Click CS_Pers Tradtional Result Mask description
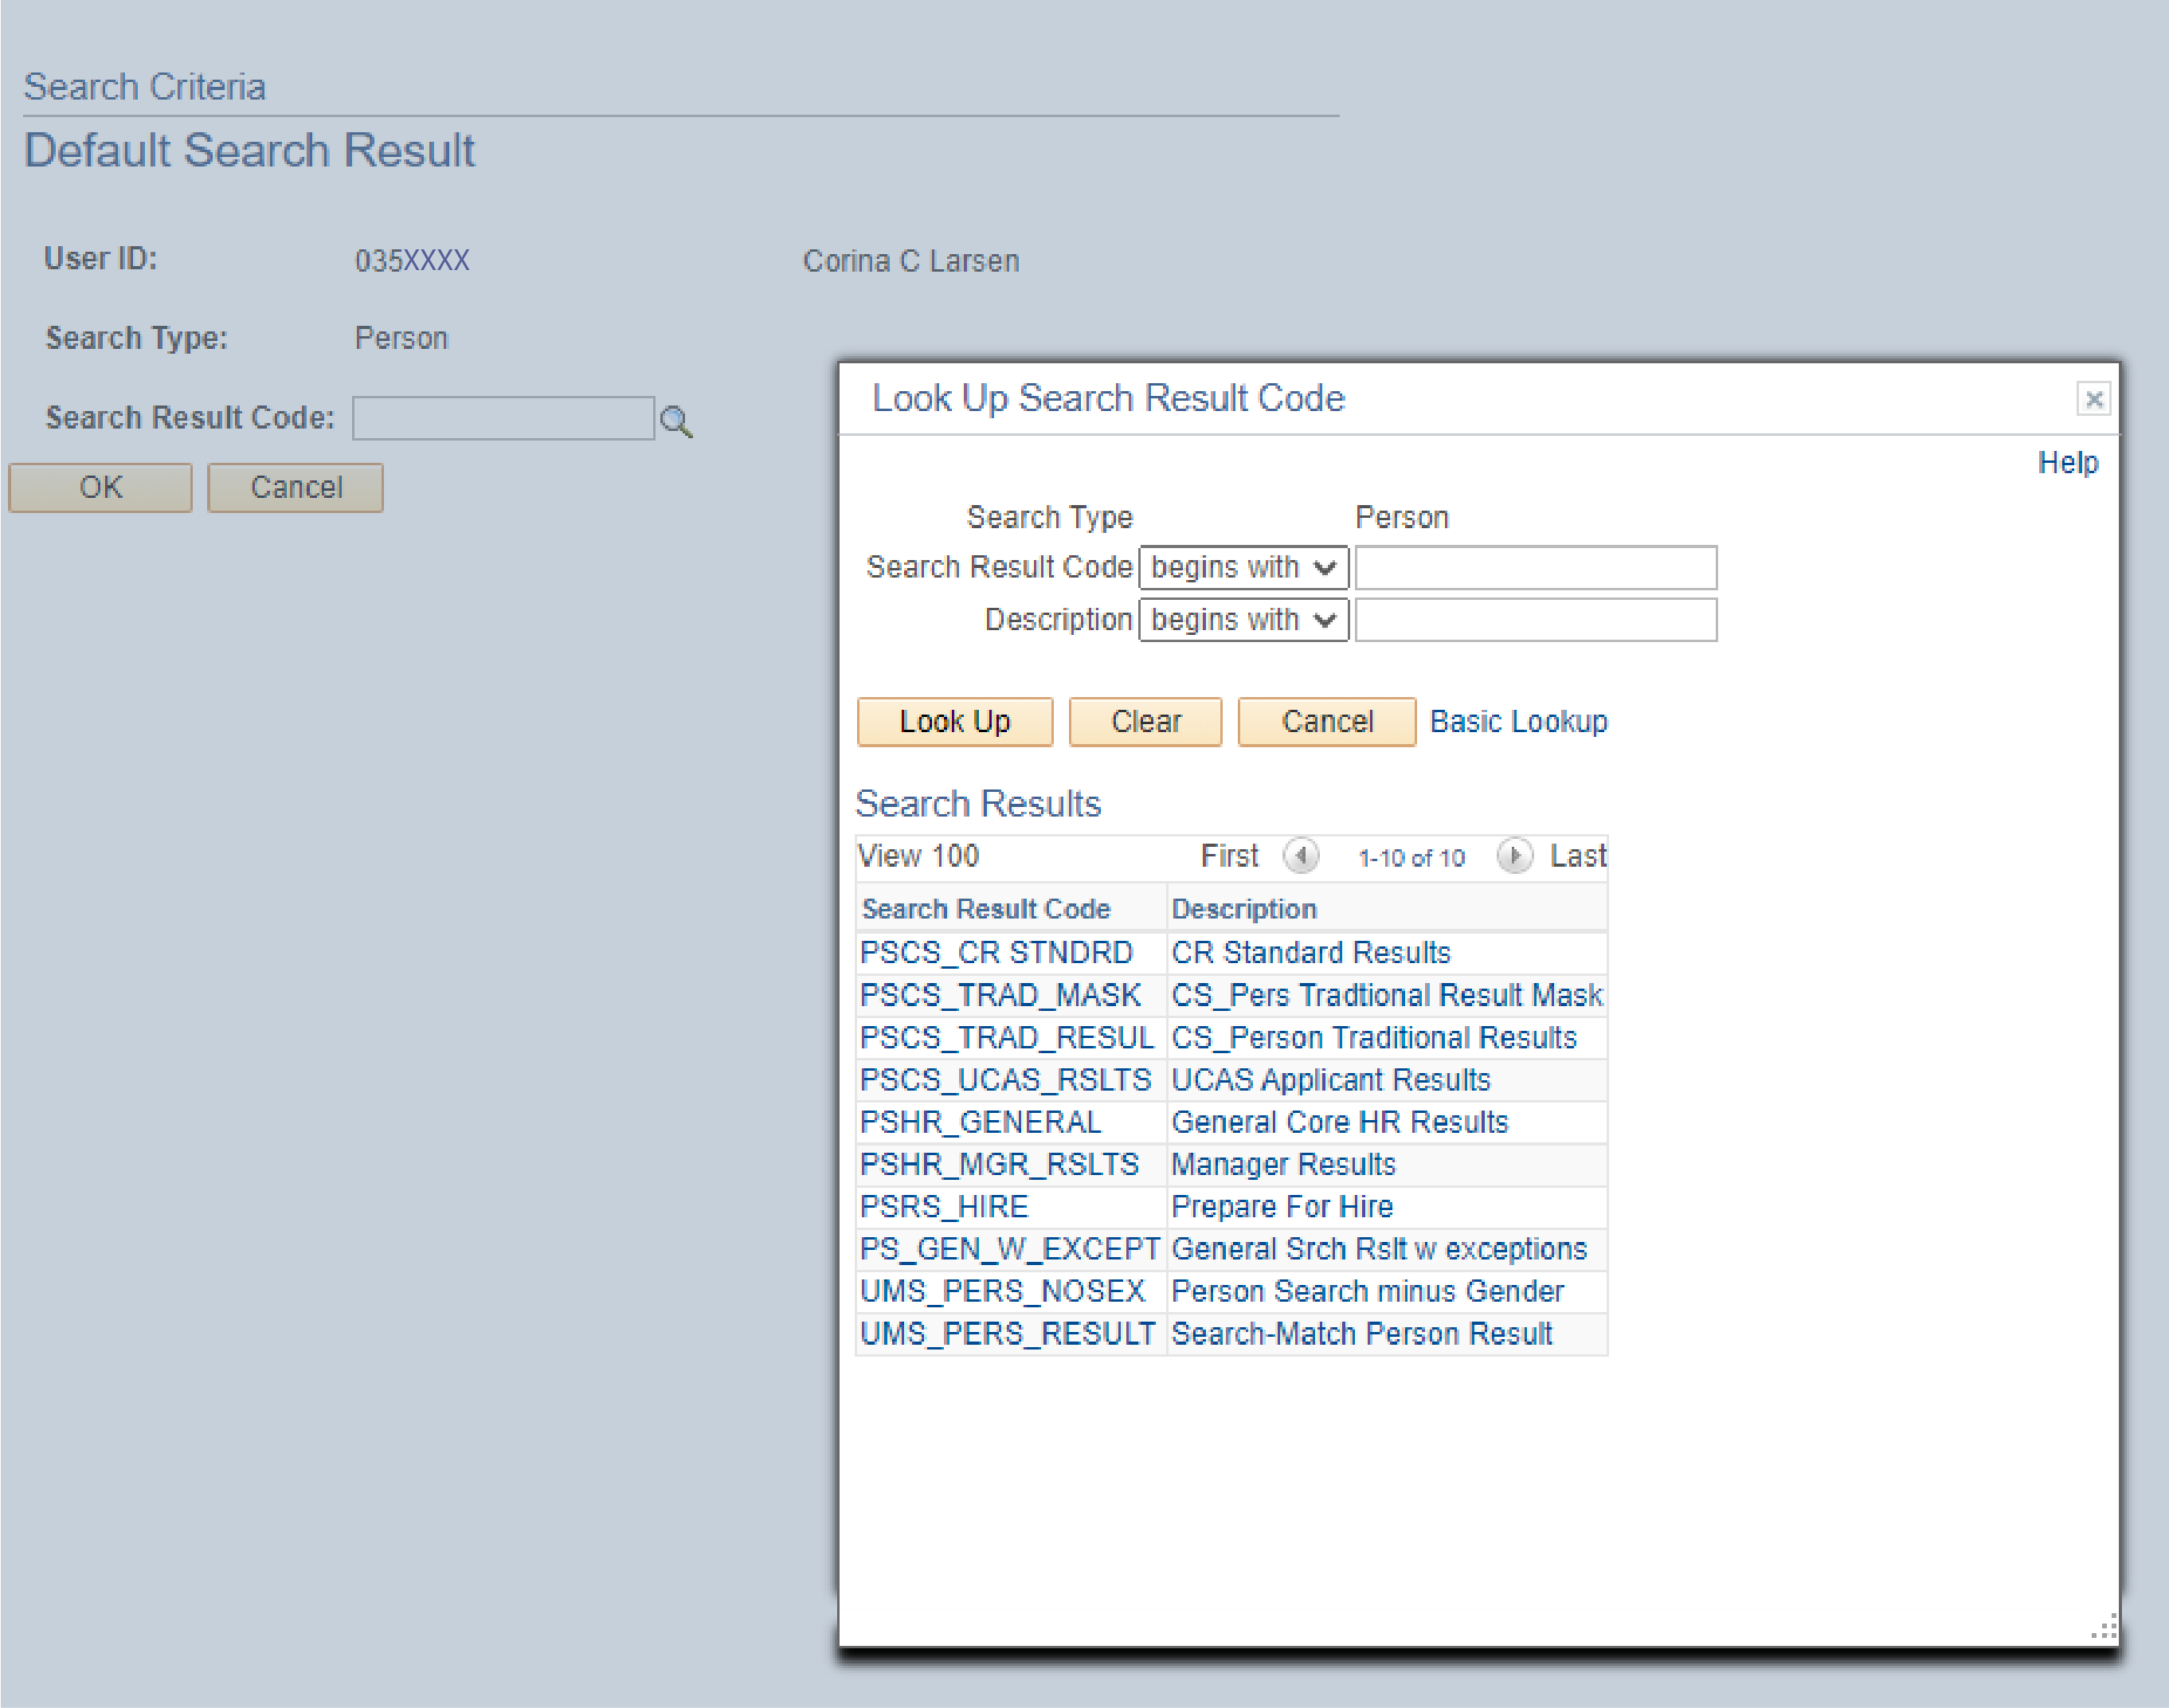This screenshot has width=2169, height=1708. (x=1387, y=996)
